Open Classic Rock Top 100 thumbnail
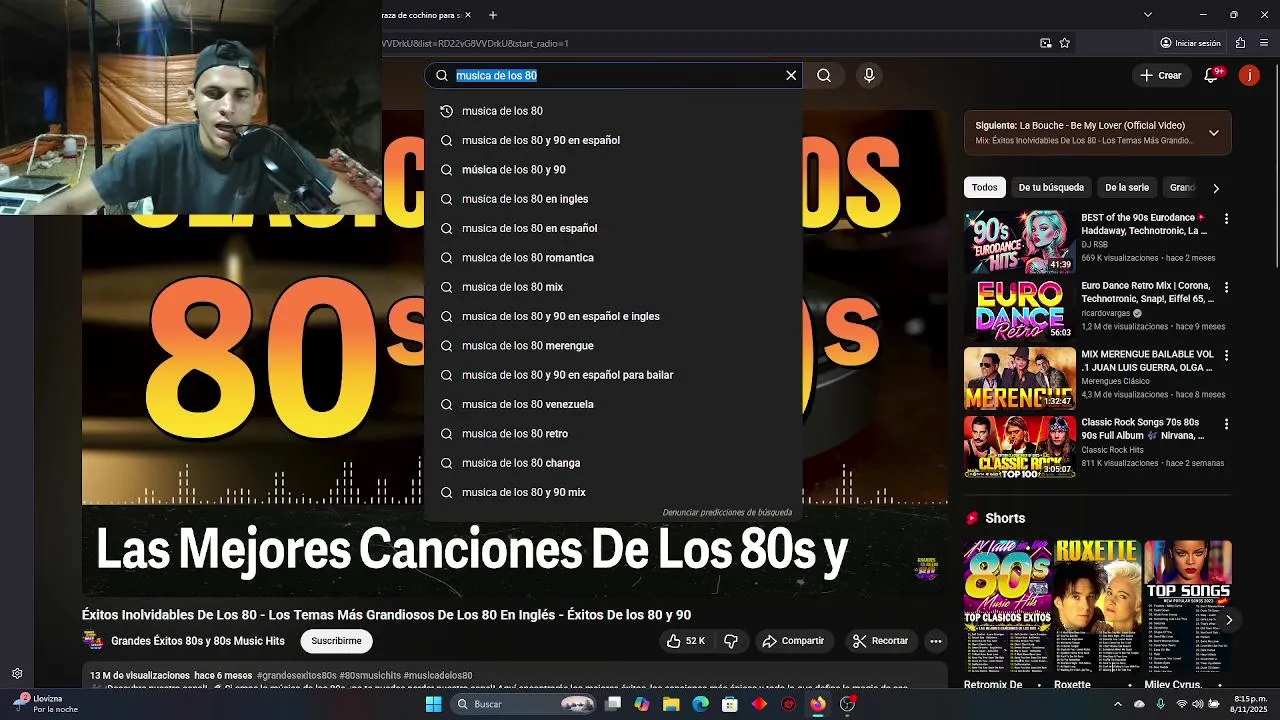Viewport: 1280px width, 720px height. (x=1020, y=447)
